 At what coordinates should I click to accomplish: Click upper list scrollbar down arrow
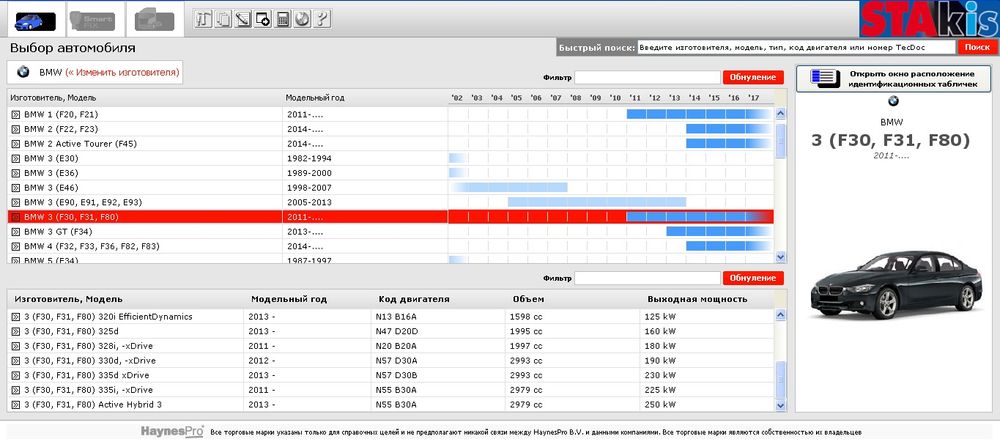[781, 256]
